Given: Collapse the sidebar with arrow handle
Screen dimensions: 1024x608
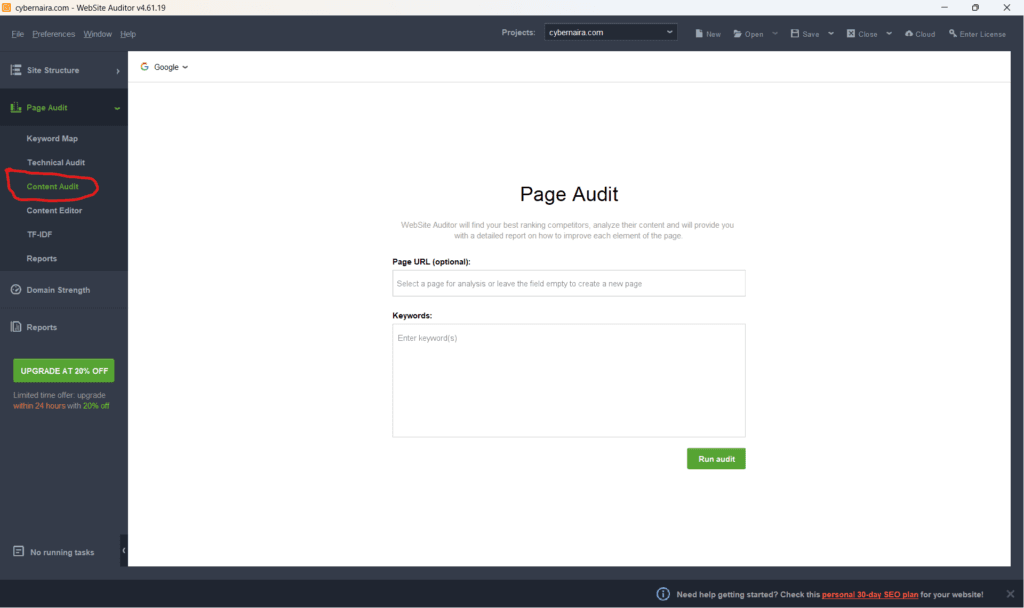Looking at the screenshot, I should click(124, 551).
